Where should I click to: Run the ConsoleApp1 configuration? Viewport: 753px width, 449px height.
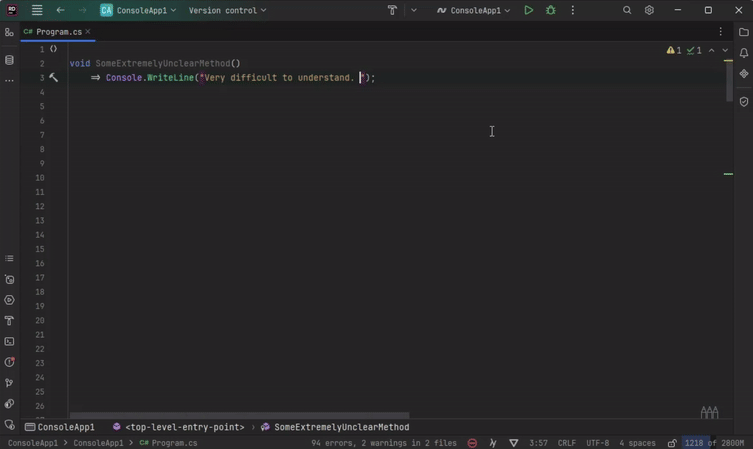click(x=528, y=10)
